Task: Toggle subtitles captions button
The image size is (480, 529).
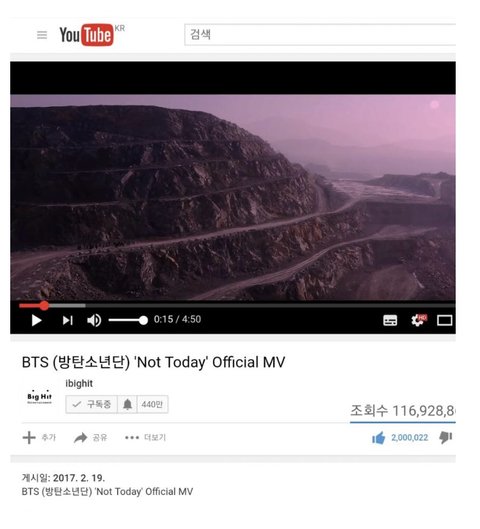Action: [390, 320]
